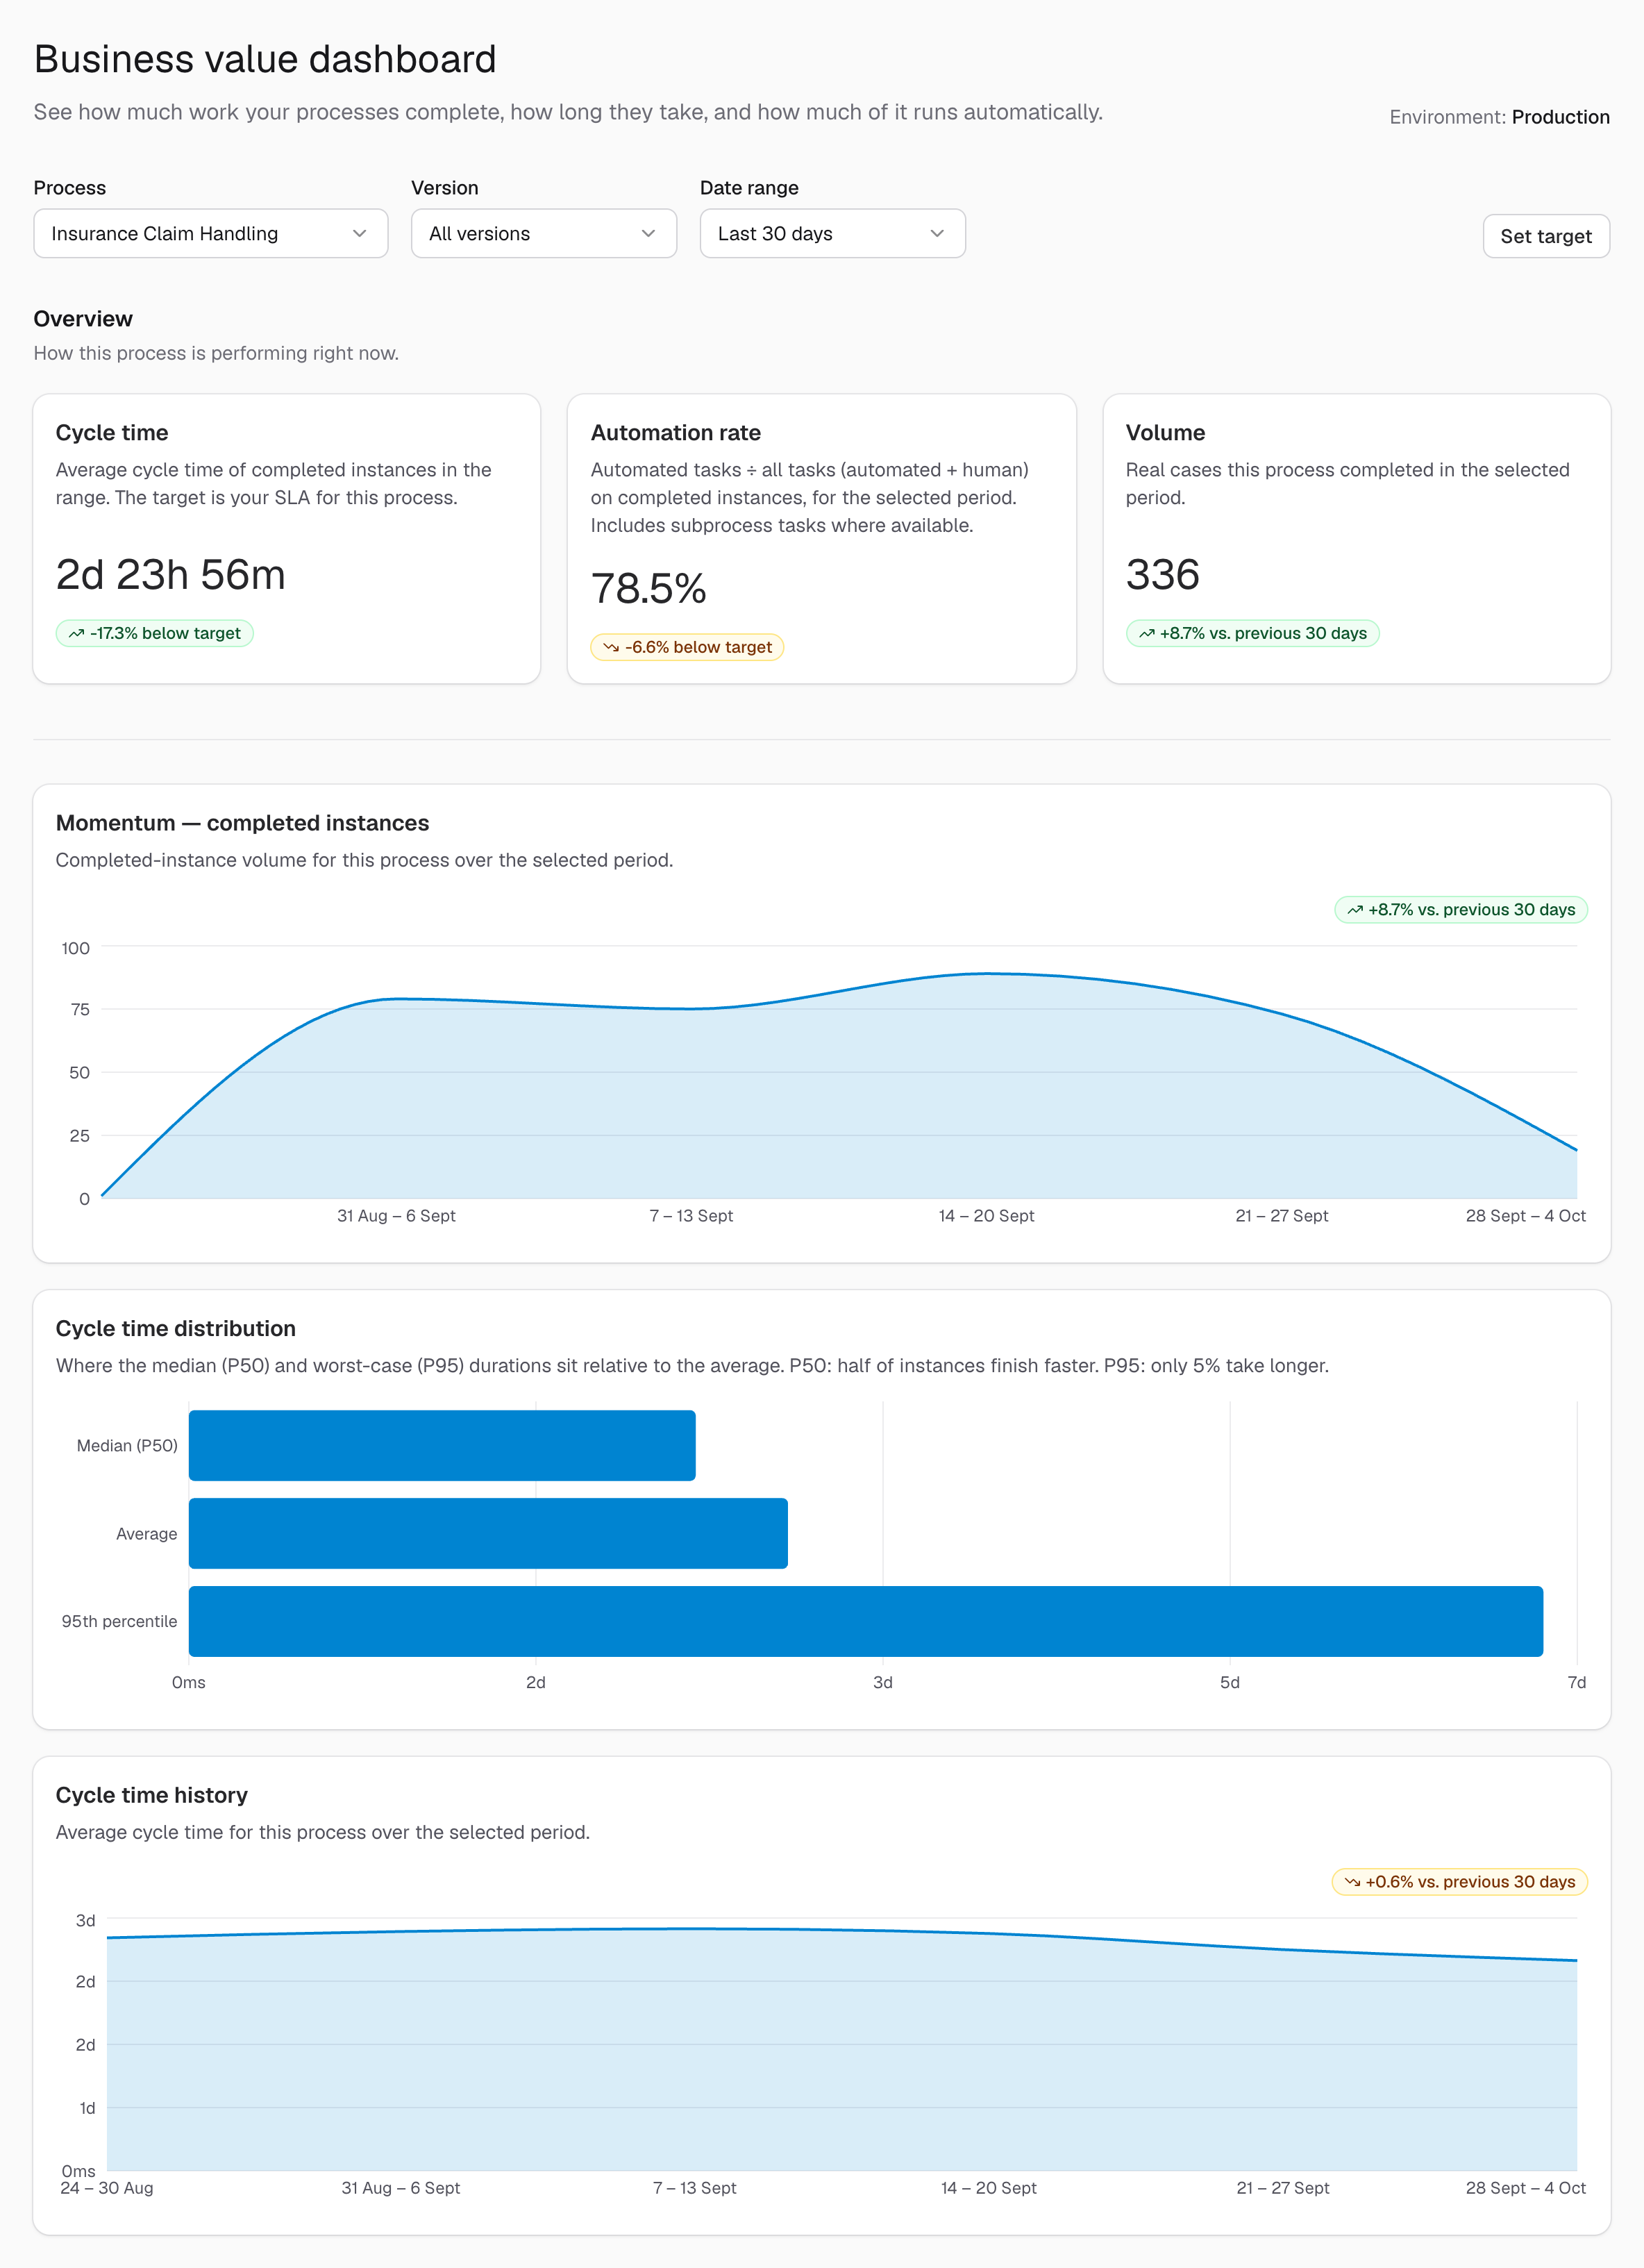The width and height of the screenshot is (1644, 2268).
Task: Click the Cycle time history heading
Action: pyautogui.click(x=152, y=1794)
